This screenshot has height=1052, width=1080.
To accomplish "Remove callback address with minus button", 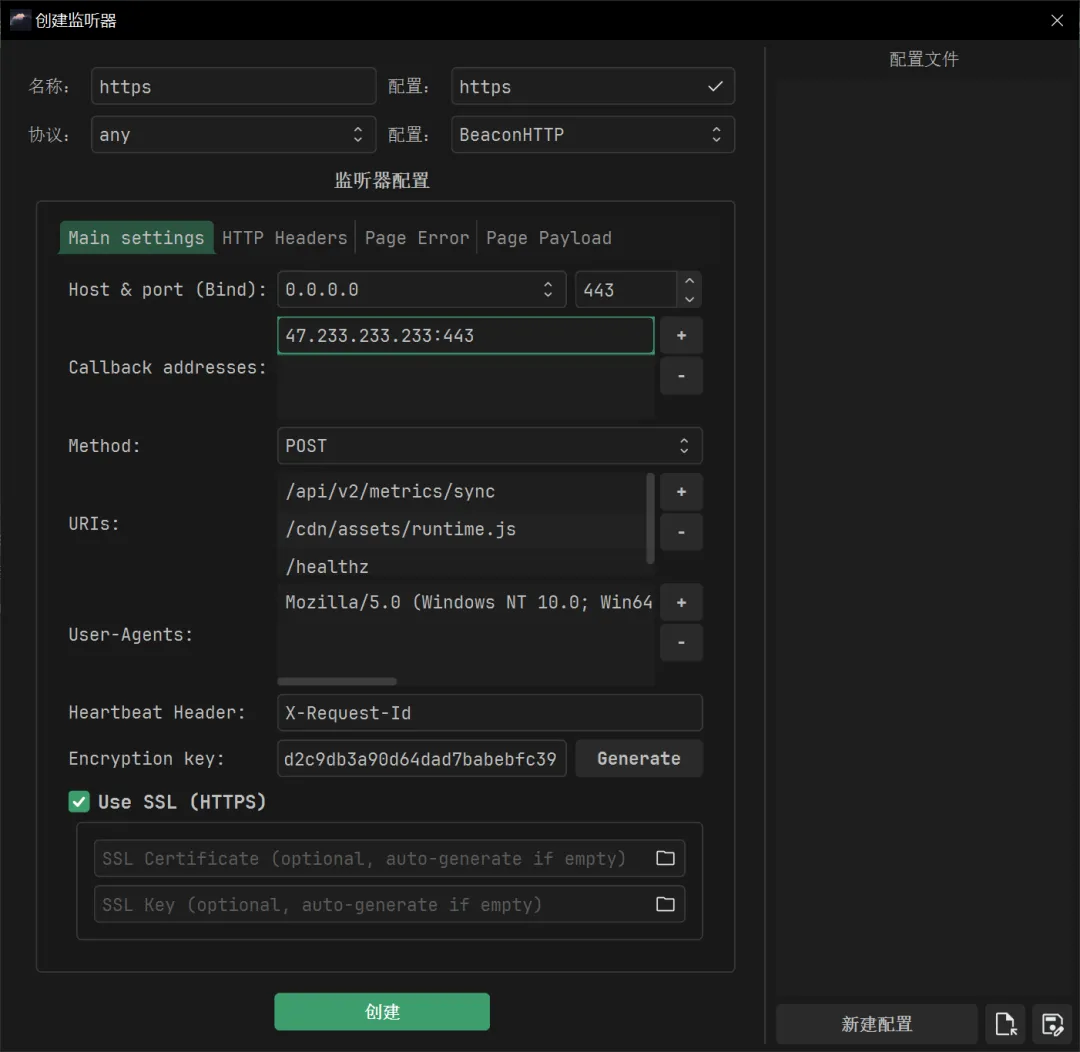I will 681,375.
